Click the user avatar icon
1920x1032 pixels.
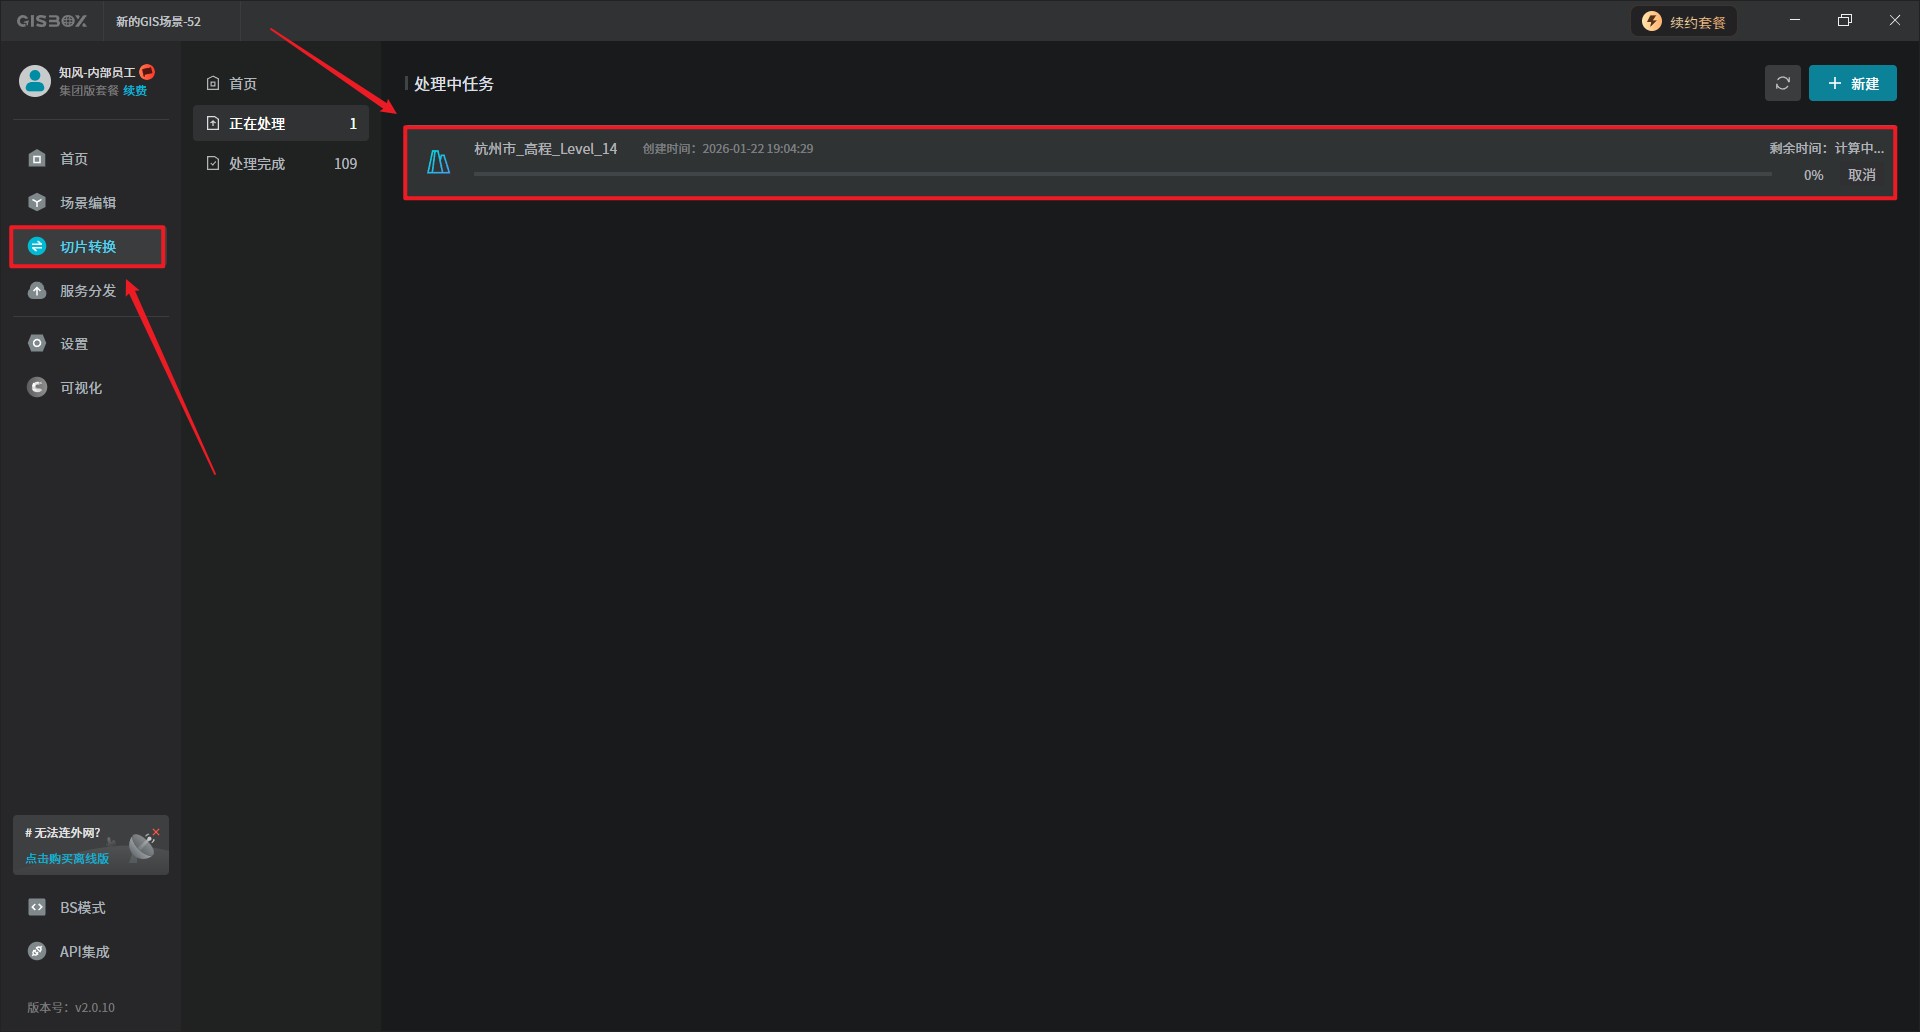point(35,81)
